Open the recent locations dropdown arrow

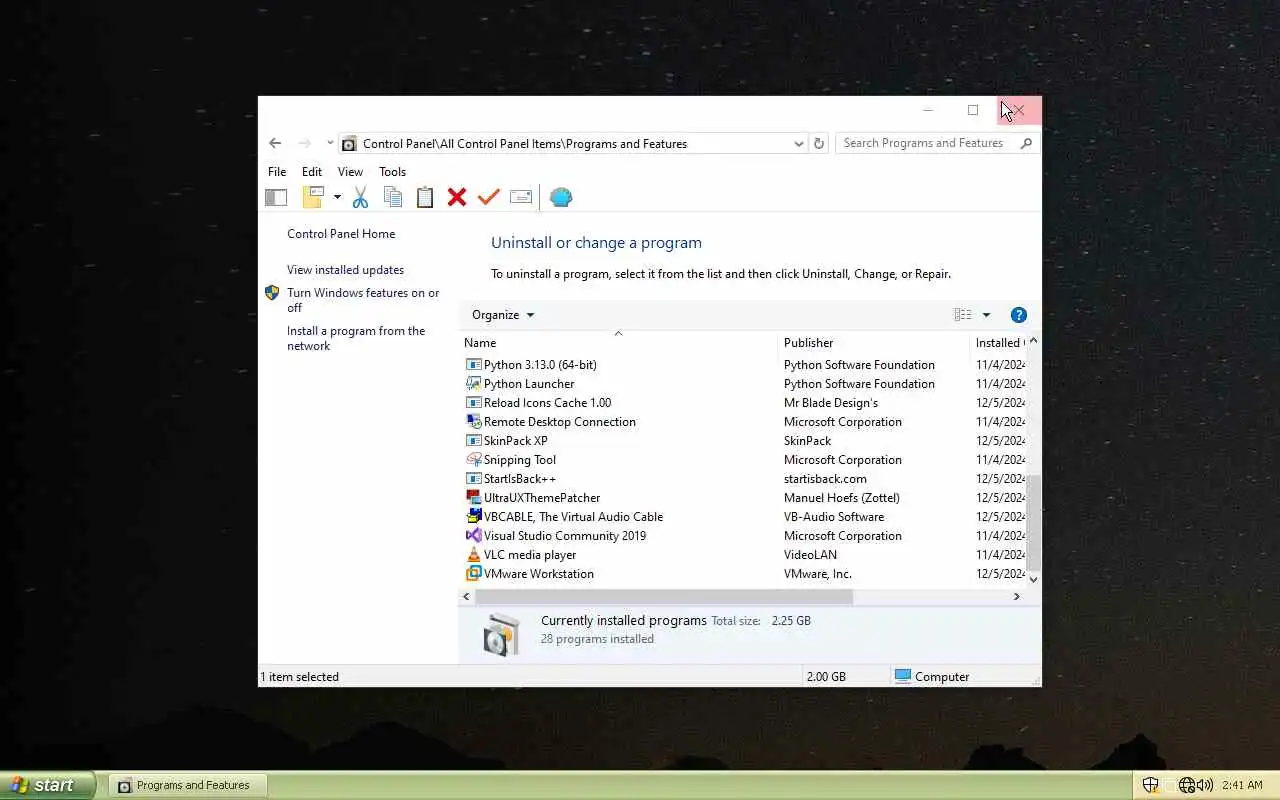330,143
